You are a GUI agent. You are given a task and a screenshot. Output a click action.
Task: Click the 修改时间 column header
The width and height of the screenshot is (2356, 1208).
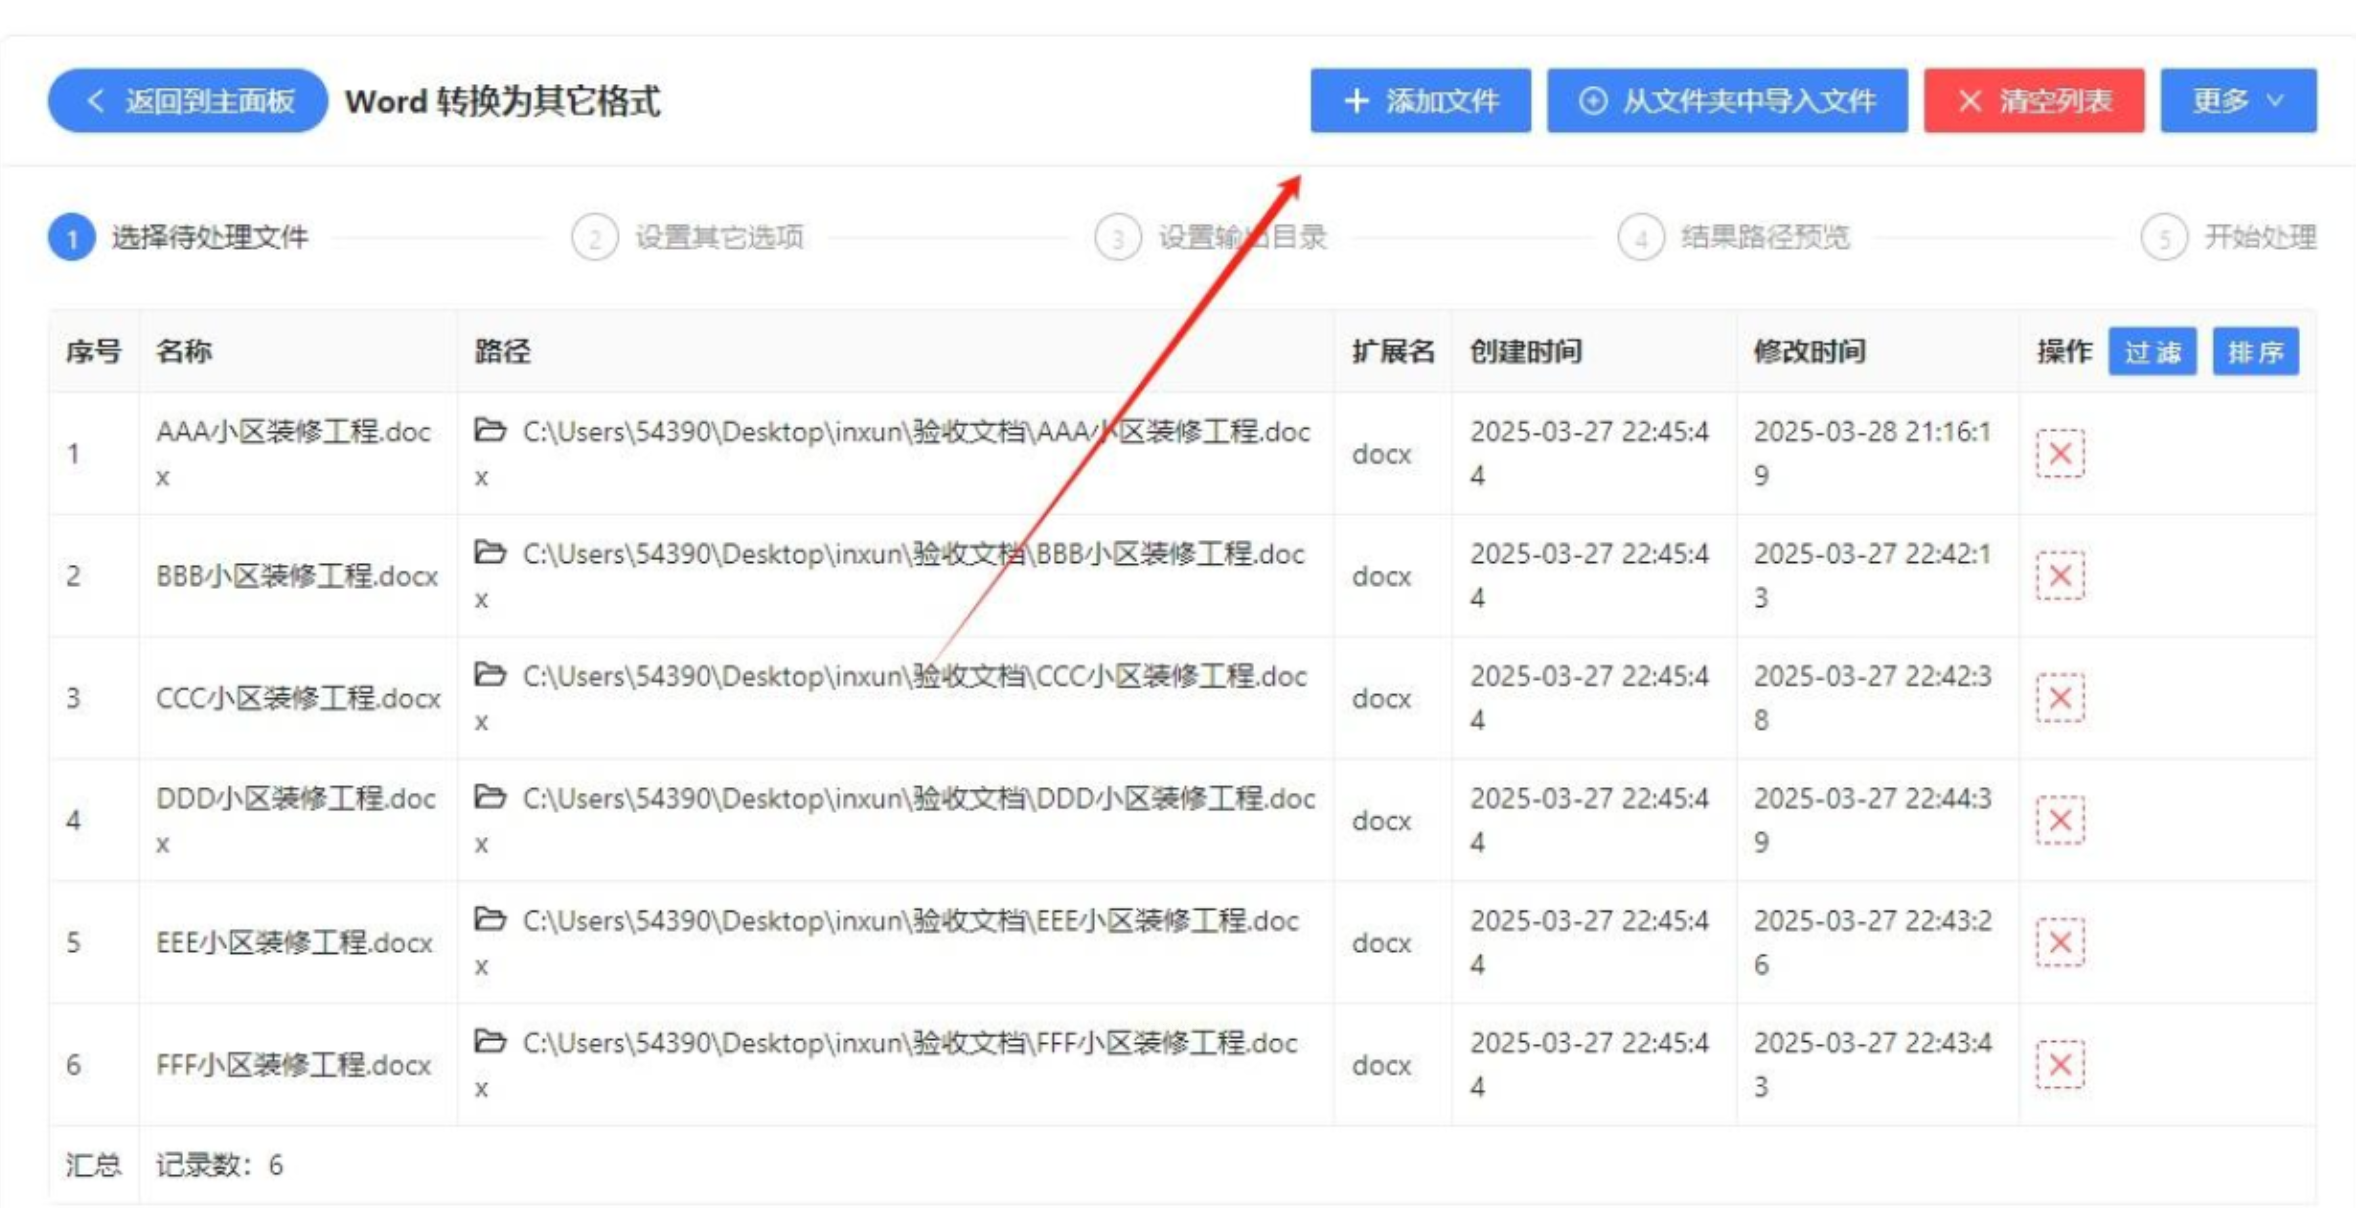coord(1809,352)
